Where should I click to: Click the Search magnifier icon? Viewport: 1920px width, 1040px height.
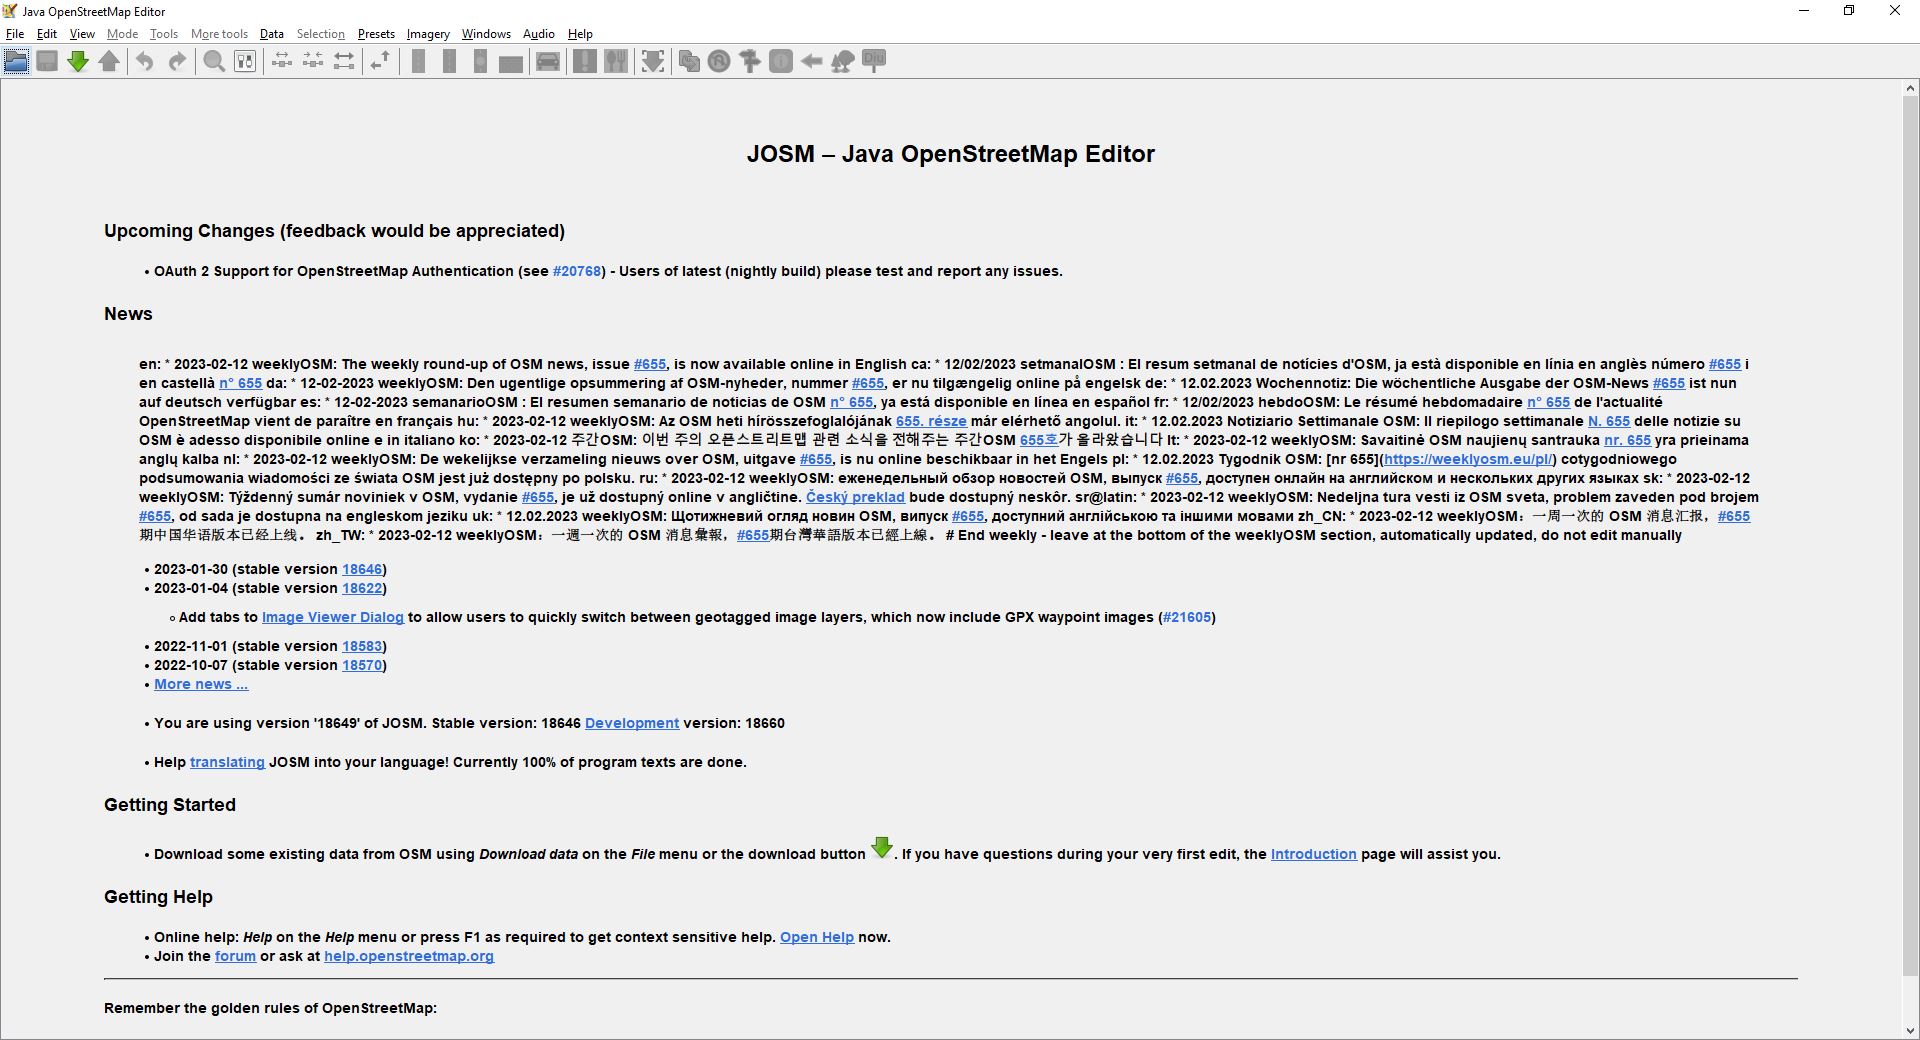214,61
